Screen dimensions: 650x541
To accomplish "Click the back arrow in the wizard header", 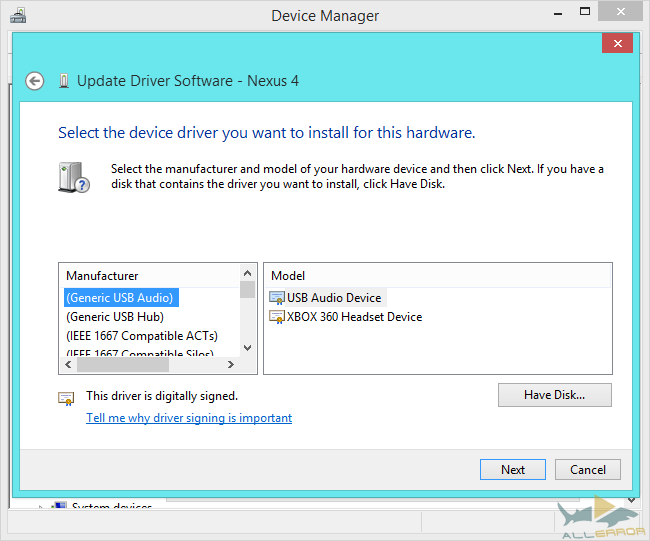I will pos(35,81).
